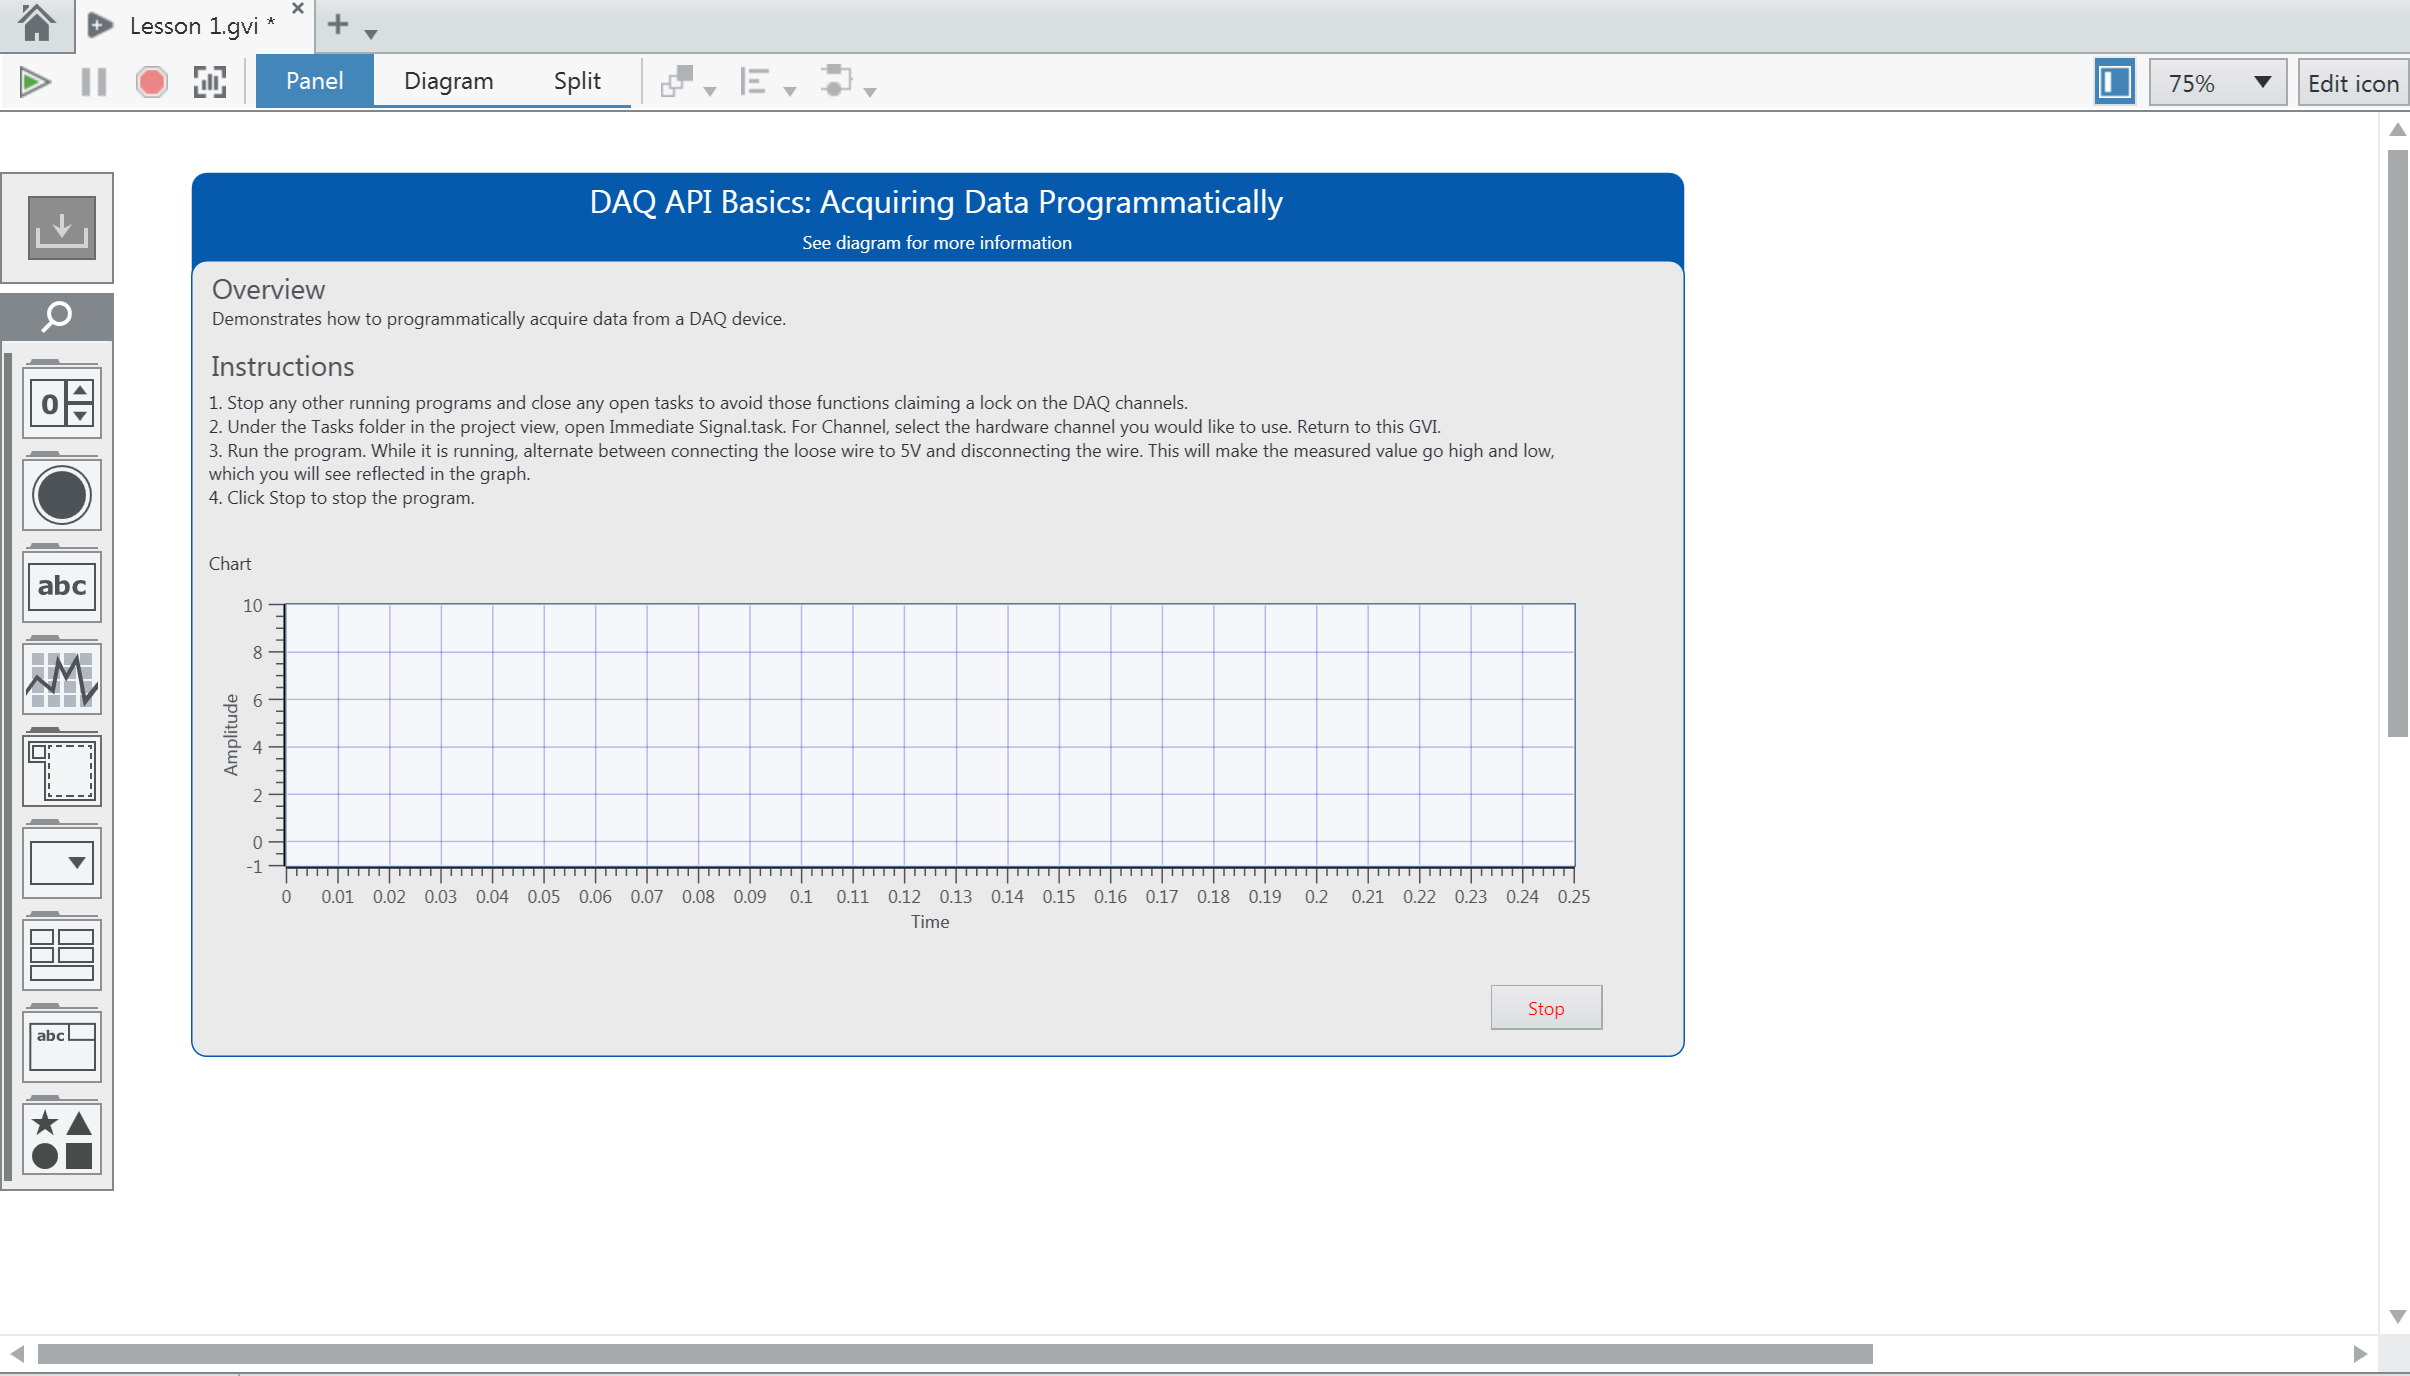Open the Text controls palette
2410x1376 pixels.
pyautogui.click(x=62, y=587)
